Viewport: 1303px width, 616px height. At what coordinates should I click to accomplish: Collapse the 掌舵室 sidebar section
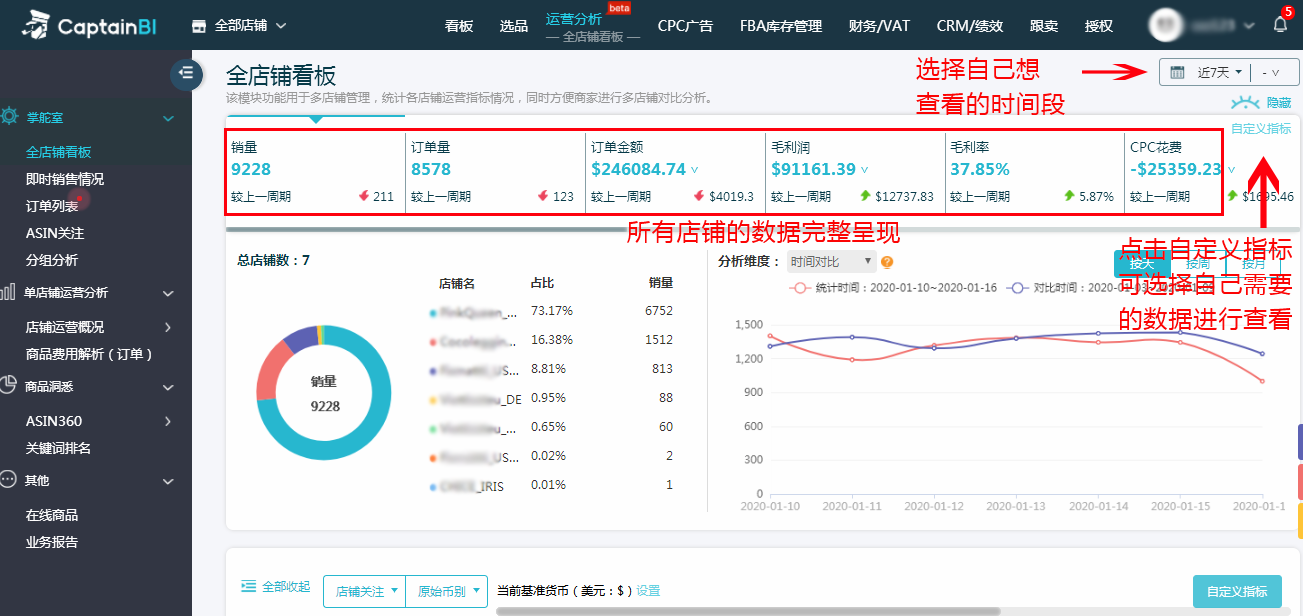pyautogui.click(x=168, y=118)
